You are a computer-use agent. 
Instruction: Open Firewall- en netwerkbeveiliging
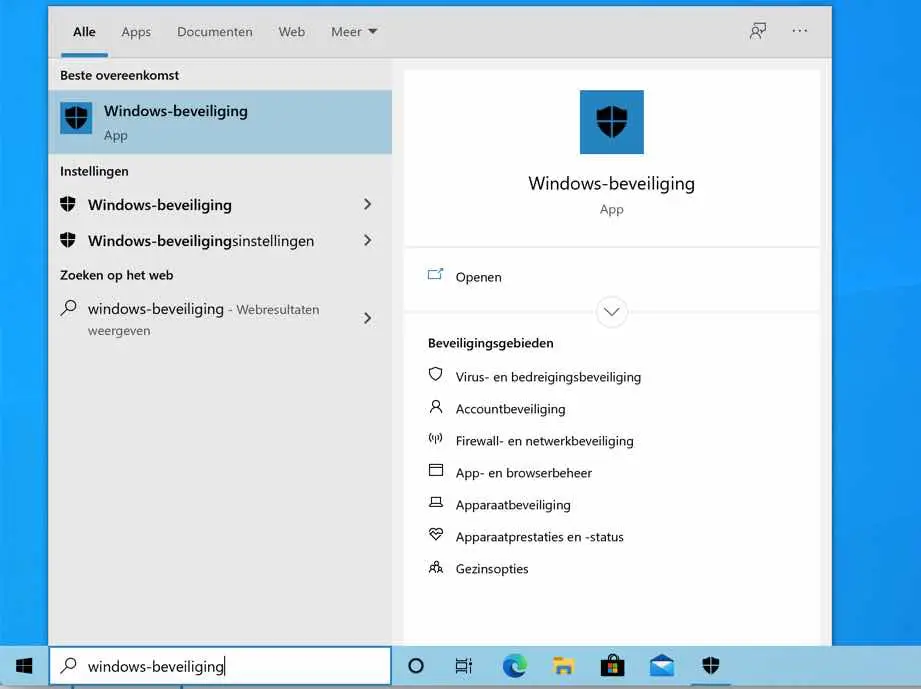pyautogui.click(x=544, y=441)
